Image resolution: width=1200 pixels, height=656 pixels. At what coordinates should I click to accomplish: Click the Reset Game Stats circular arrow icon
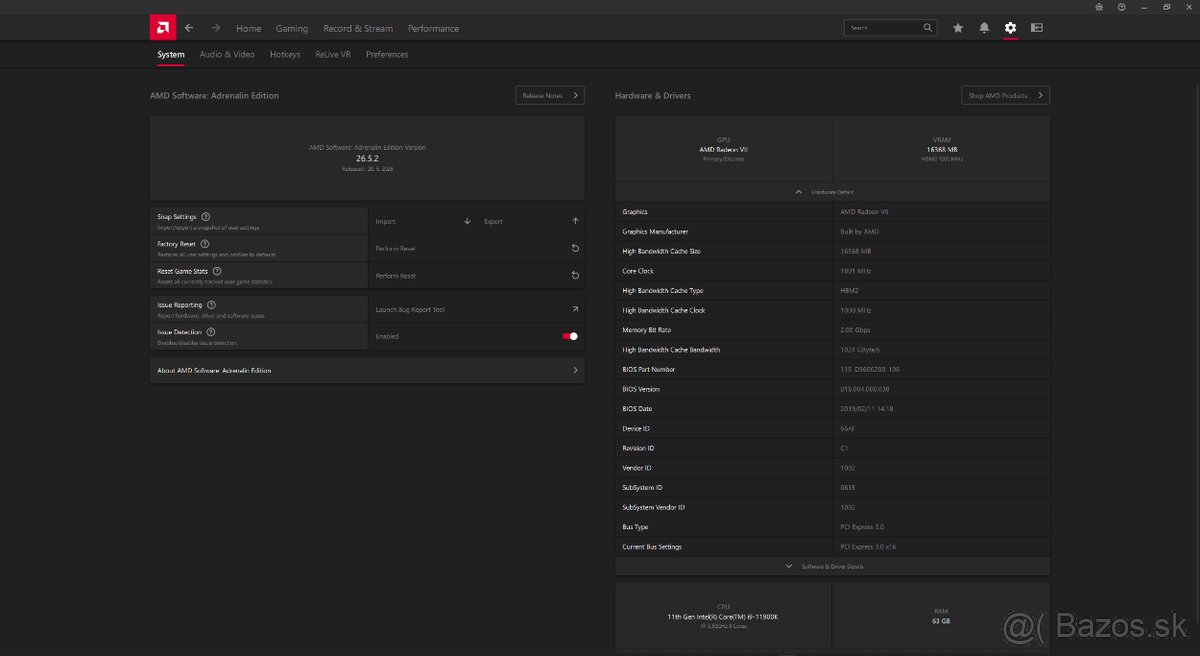point(575,275)
